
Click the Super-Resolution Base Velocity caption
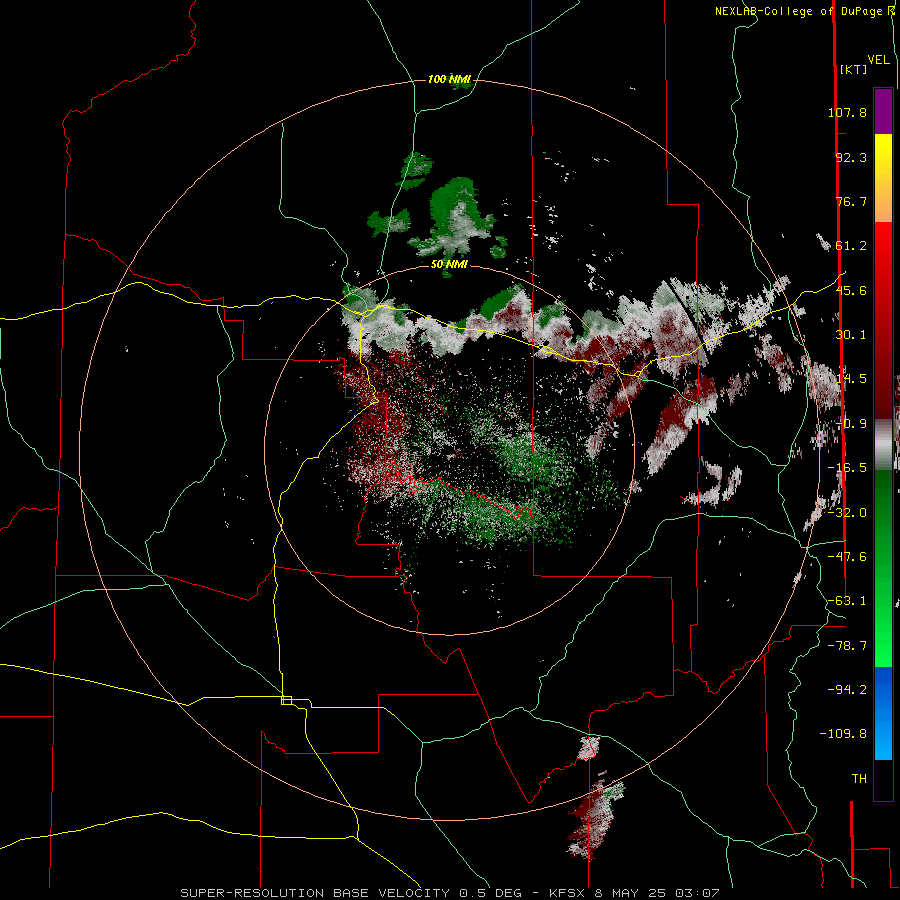coord(449,893)
